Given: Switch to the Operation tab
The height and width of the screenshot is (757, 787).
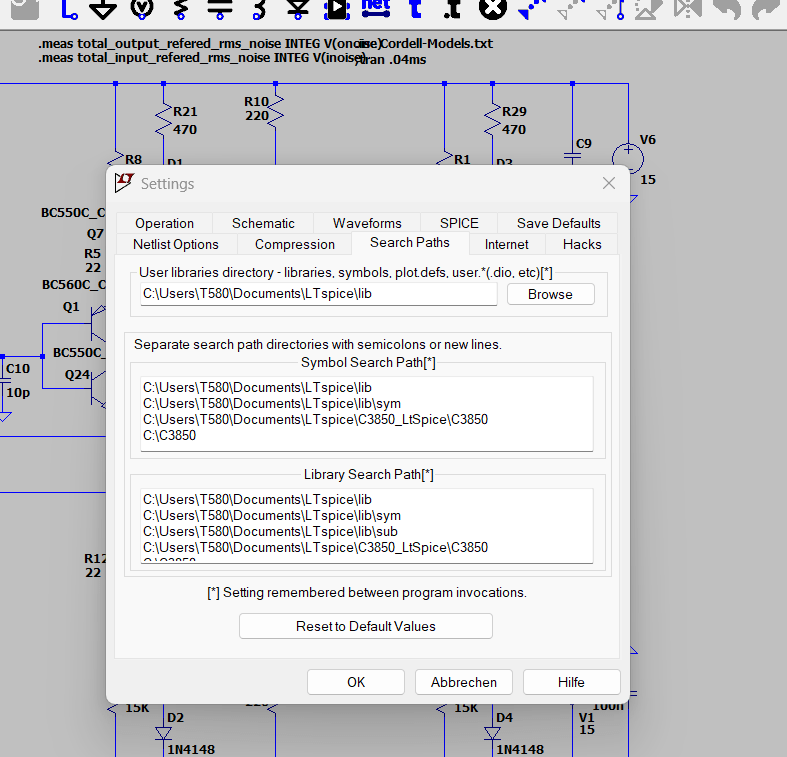Looking at the screenshot, I should (164, 223).
